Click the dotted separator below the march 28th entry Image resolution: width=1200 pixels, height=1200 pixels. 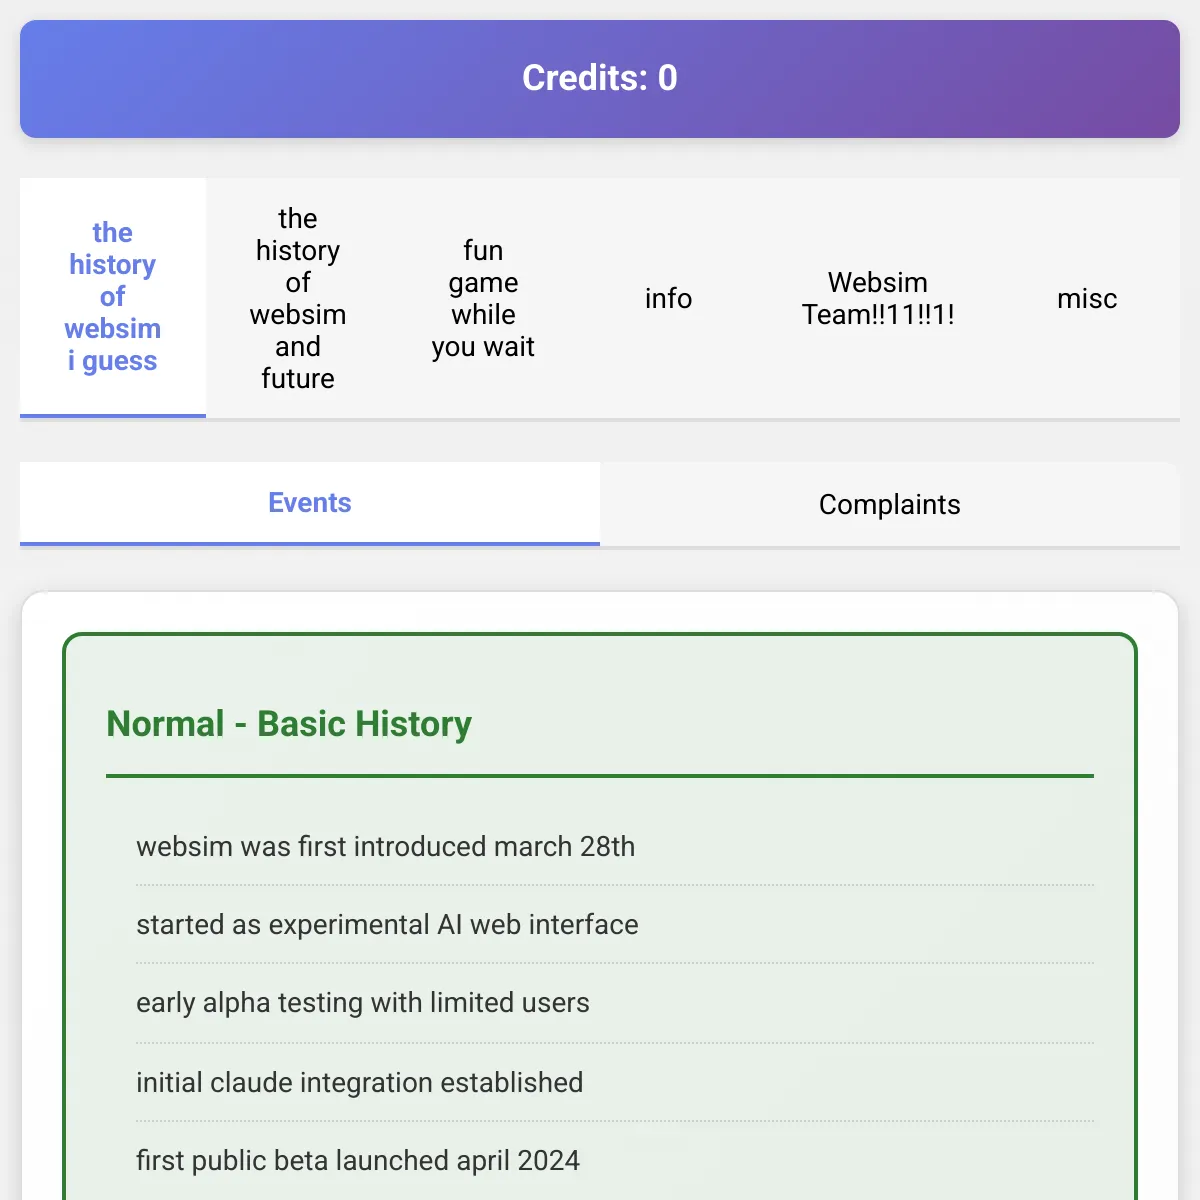tap(615, 885)
